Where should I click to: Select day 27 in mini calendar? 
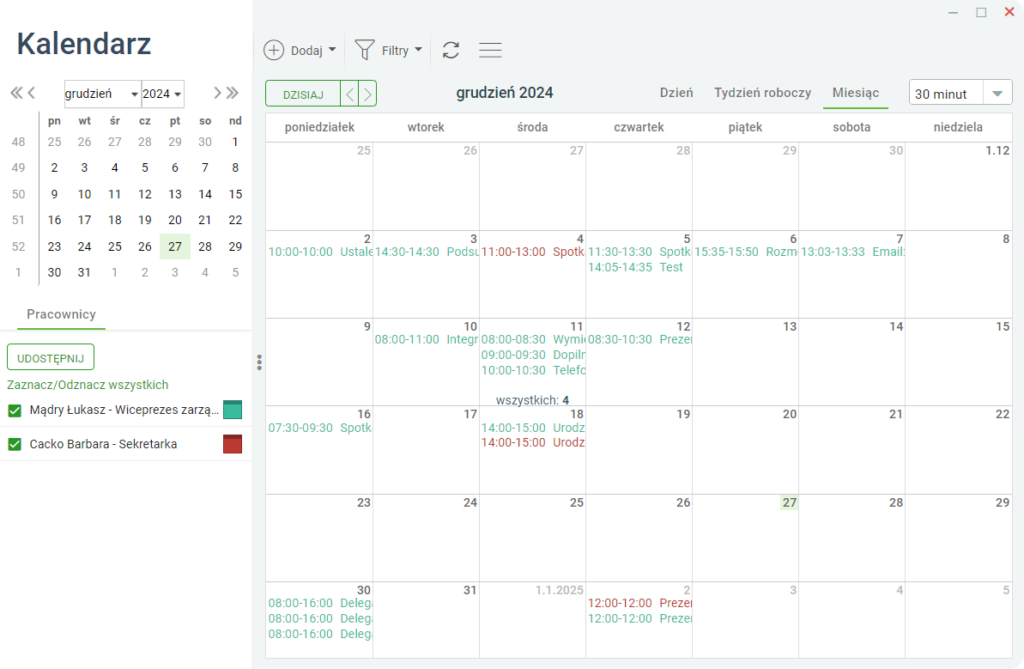tap(175, 246)
